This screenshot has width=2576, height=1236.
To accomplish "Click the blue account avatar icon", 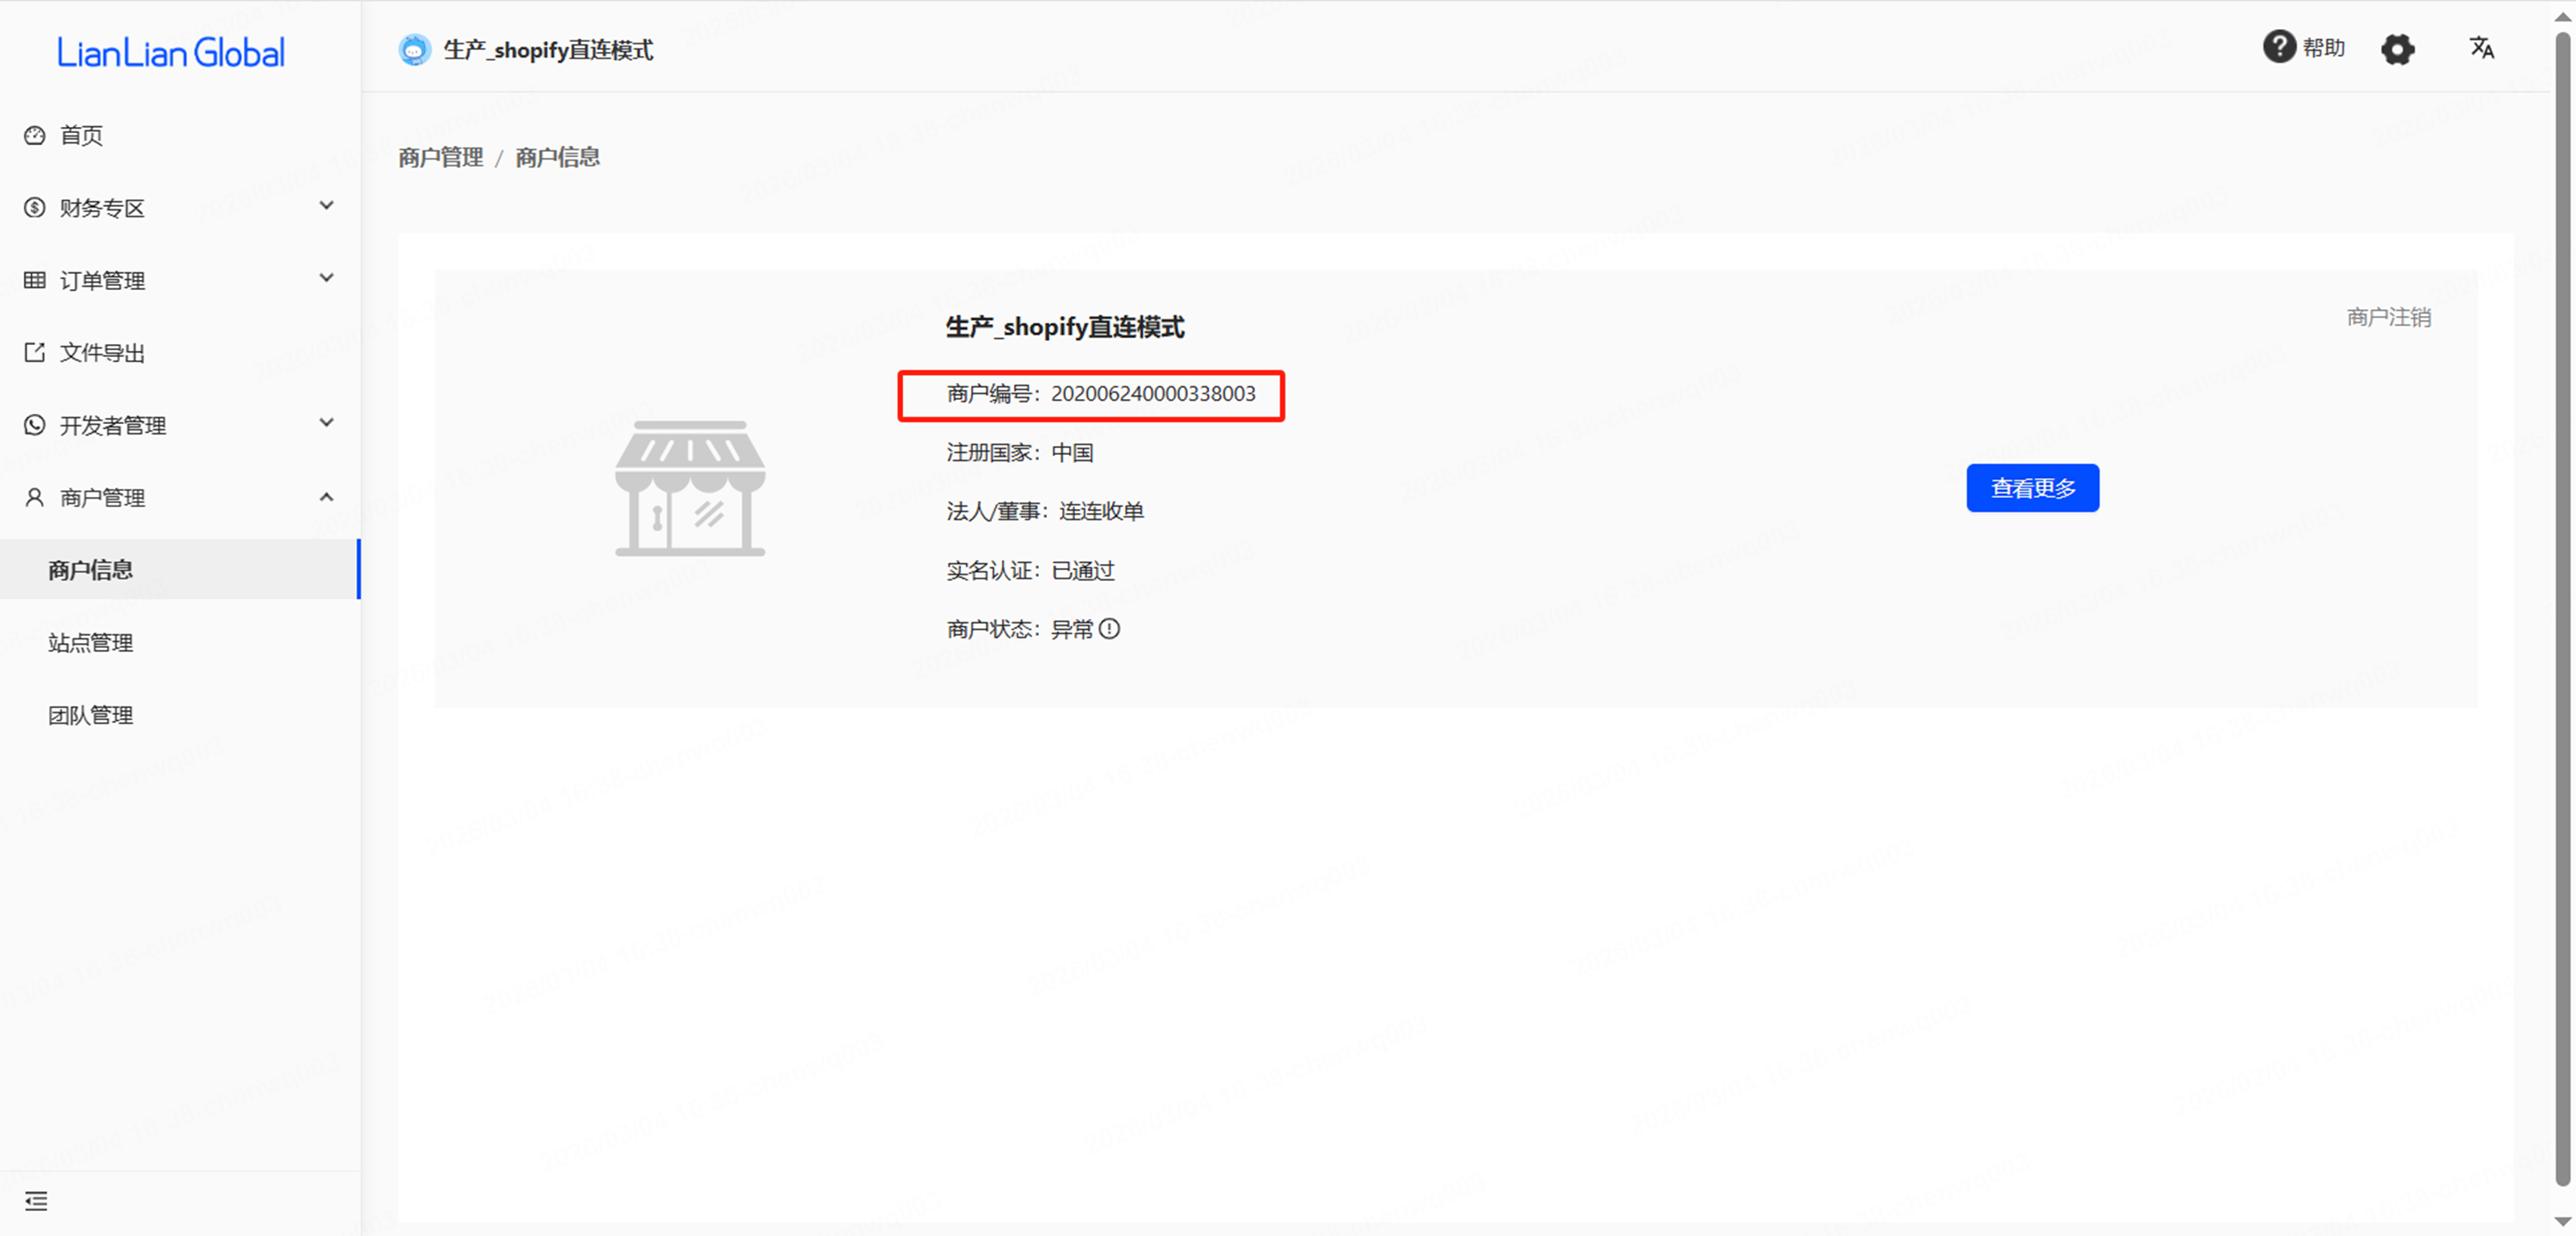I will pos(414,50).
